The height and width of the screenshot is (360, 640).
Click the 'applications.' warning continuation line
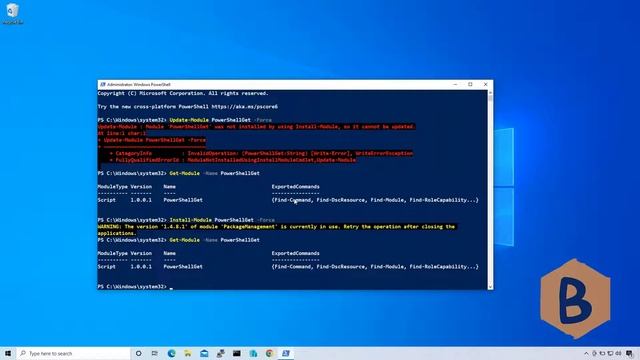[117, 233]
